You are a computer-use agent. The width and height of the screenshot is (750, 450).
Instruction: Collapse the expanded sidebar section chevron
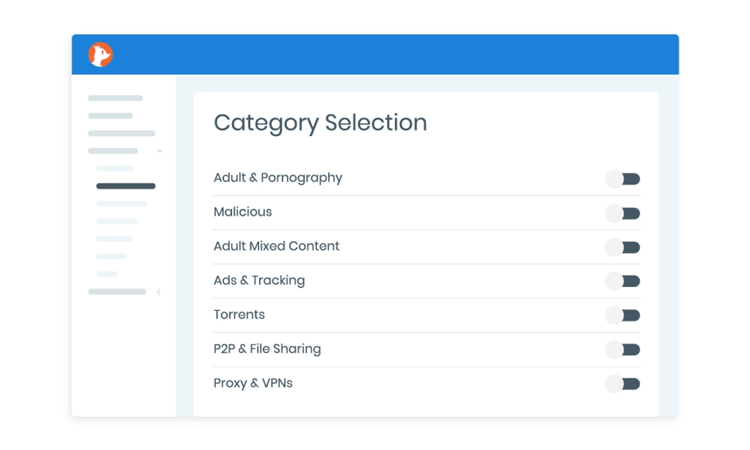160,151
